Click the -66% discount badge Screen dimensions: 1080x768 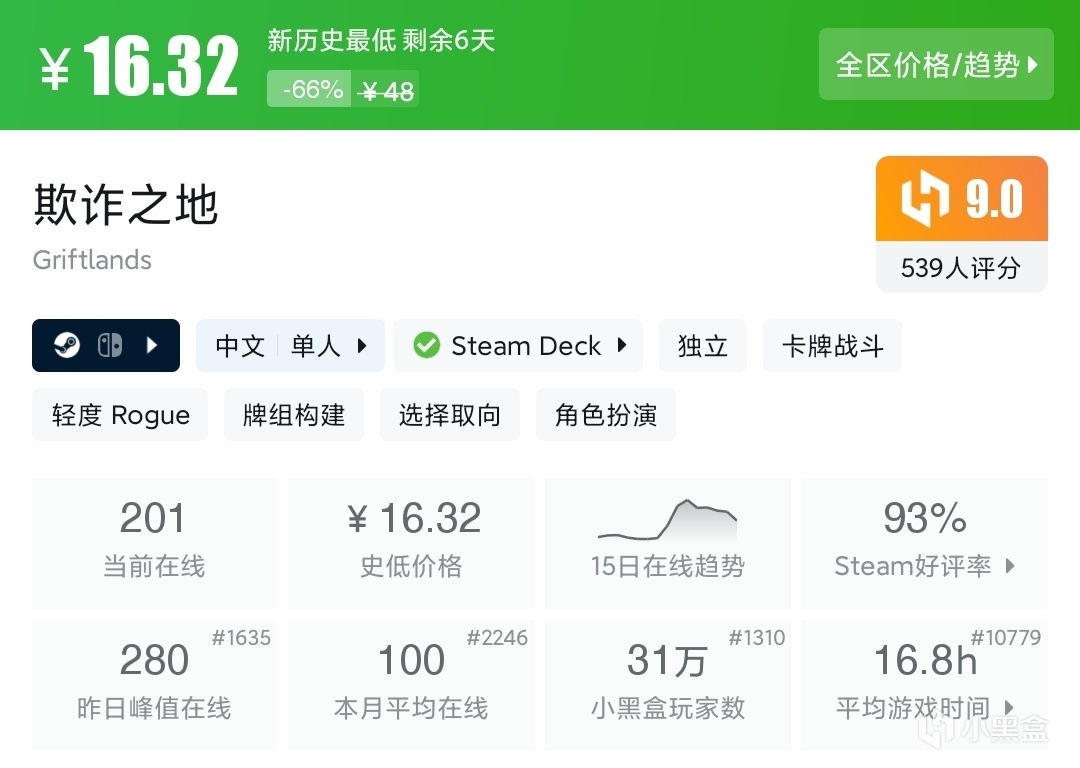310,90
